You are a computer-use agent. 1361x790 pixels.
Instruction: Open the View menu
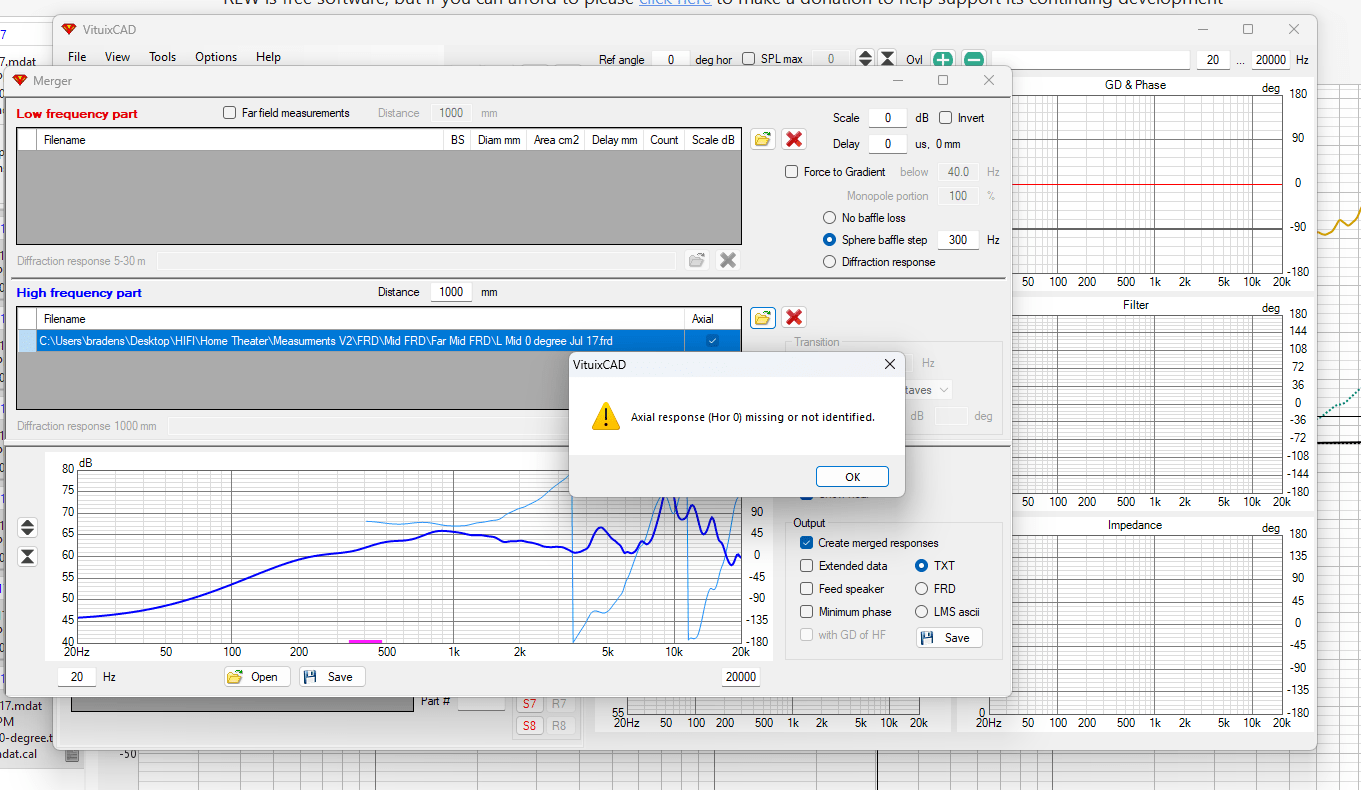point(118,57)
